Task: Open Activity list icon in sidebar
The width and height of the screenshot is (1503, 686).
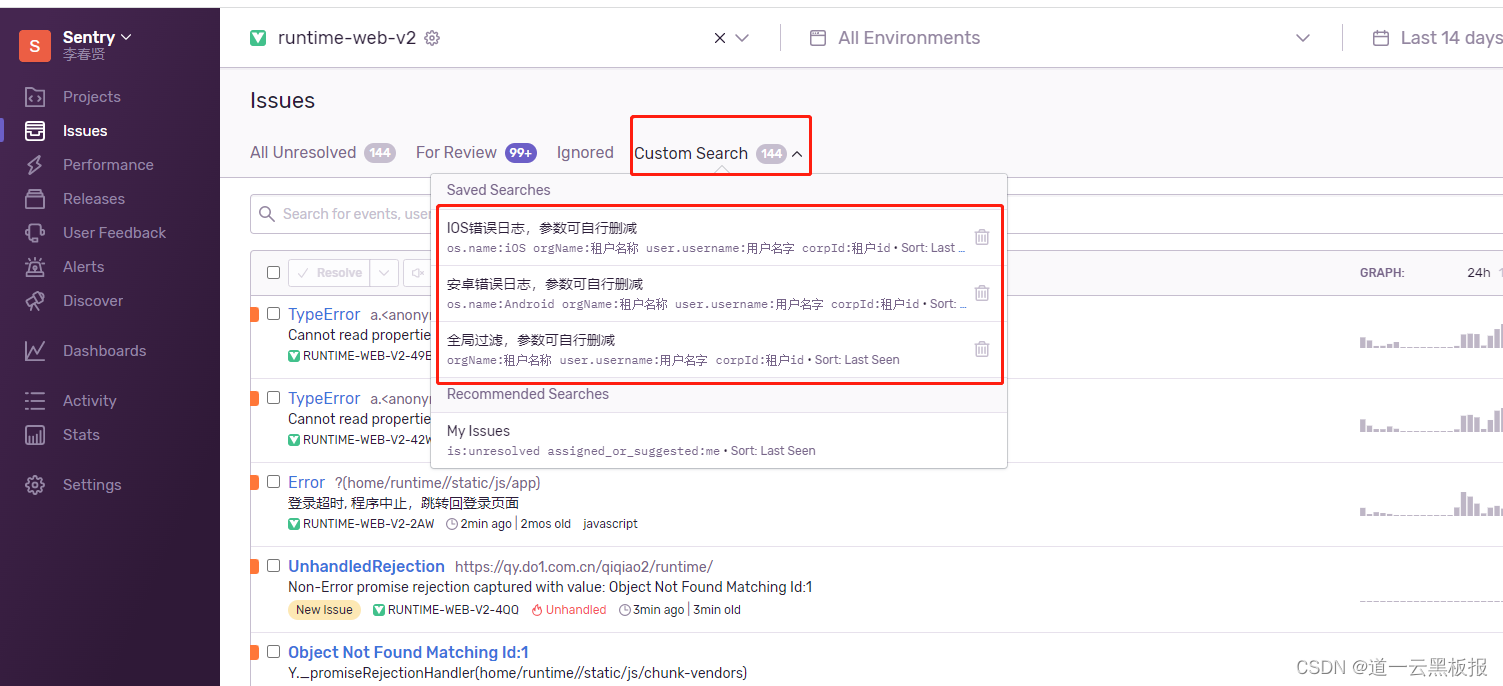Action: (x=35, y=401)
